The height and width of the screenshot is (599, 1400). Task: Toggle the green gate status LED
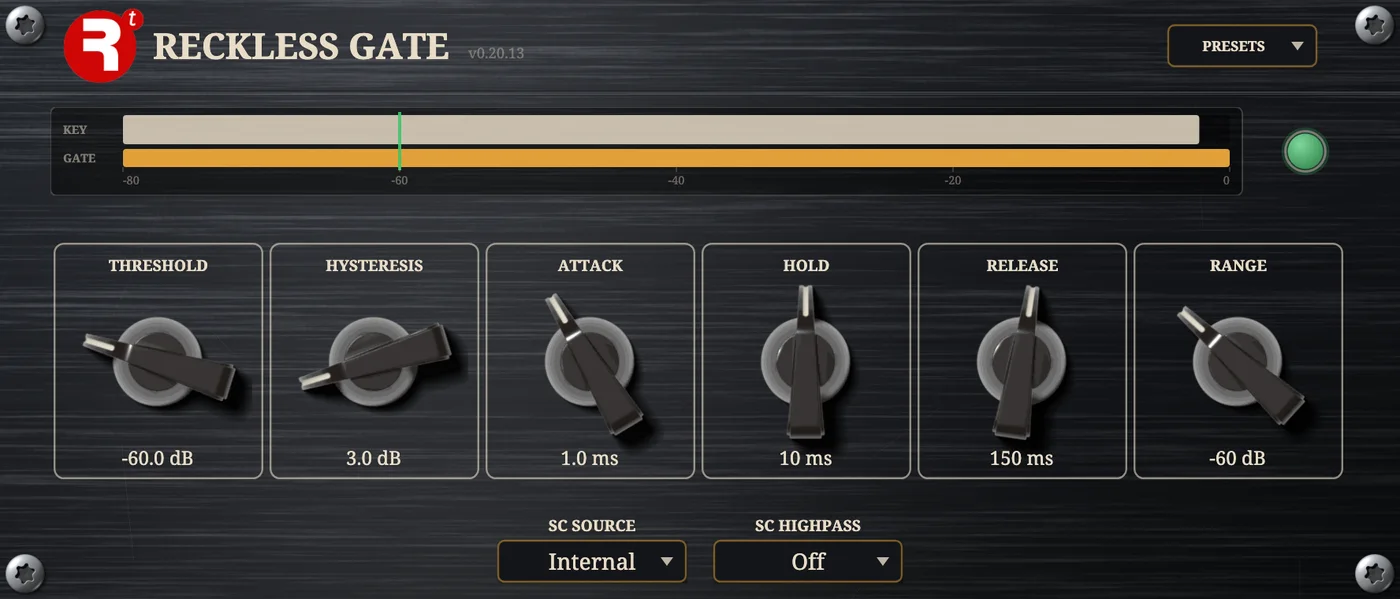1305,152
